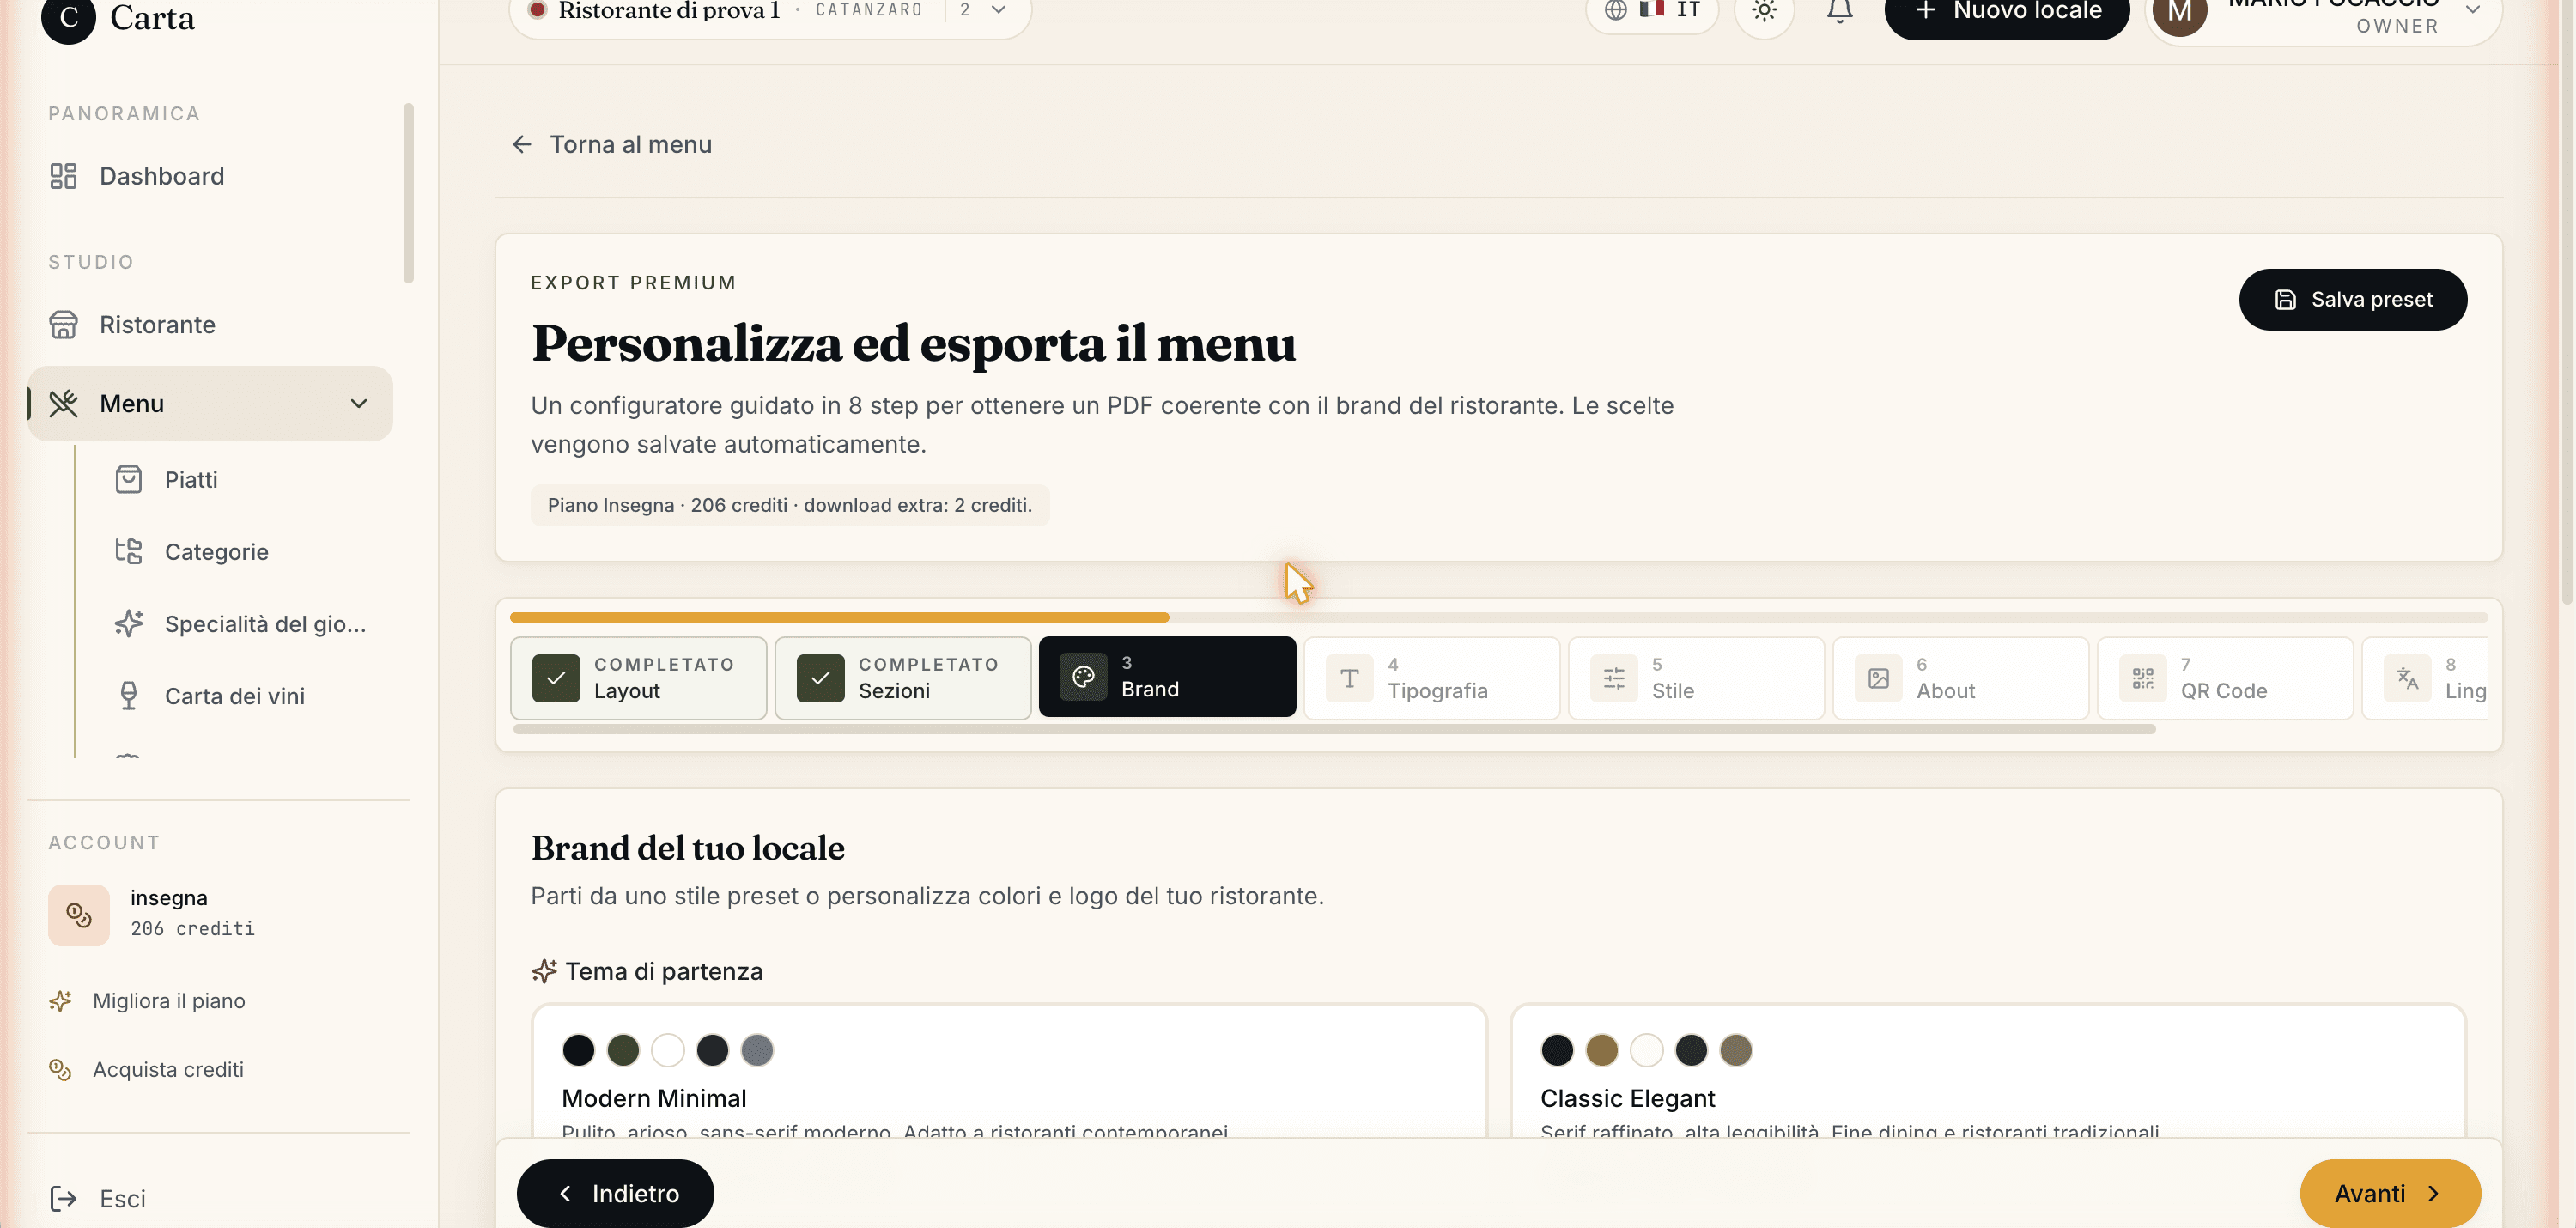Click the Acquista crediti coins icon
This screenshot has height=1228, width=2576.
pyautogui.click(x=60, y=1070)
